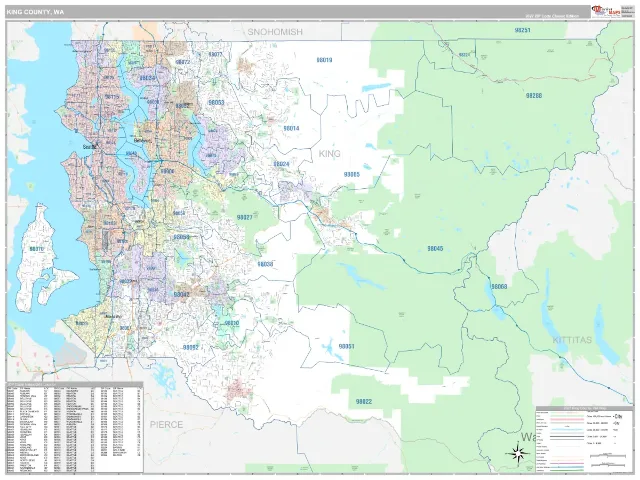Image resolution: width=640 pixels, height=480 pixels.
Task: Select the 'KING COUNTY, WA' map title
Action: point(35,12)
